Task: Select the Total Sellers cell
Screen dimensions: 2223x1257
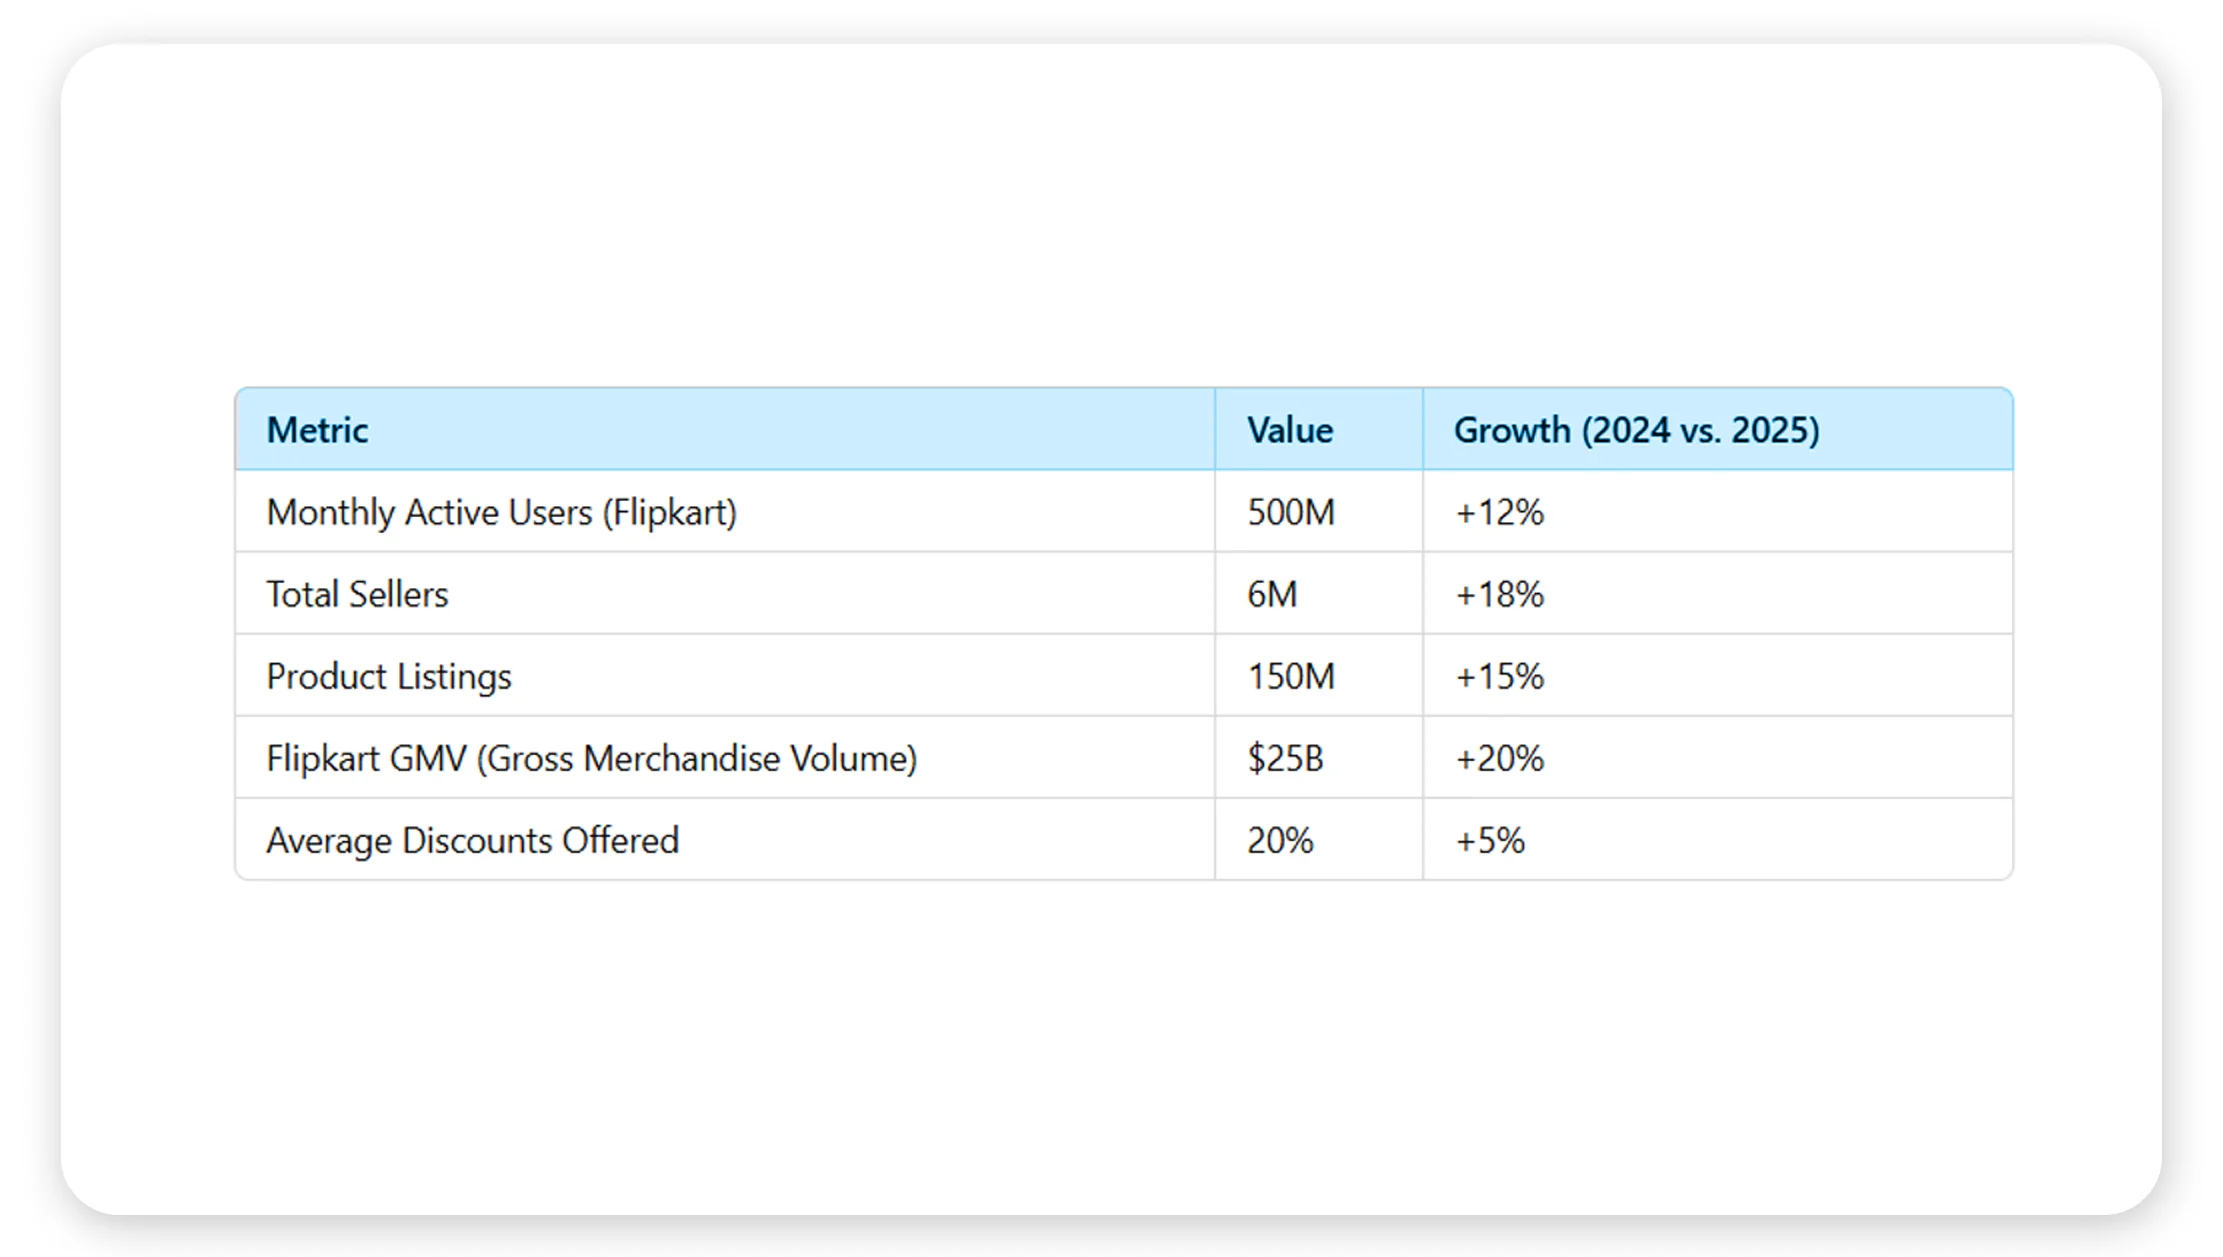Action: tap(725, 593)
